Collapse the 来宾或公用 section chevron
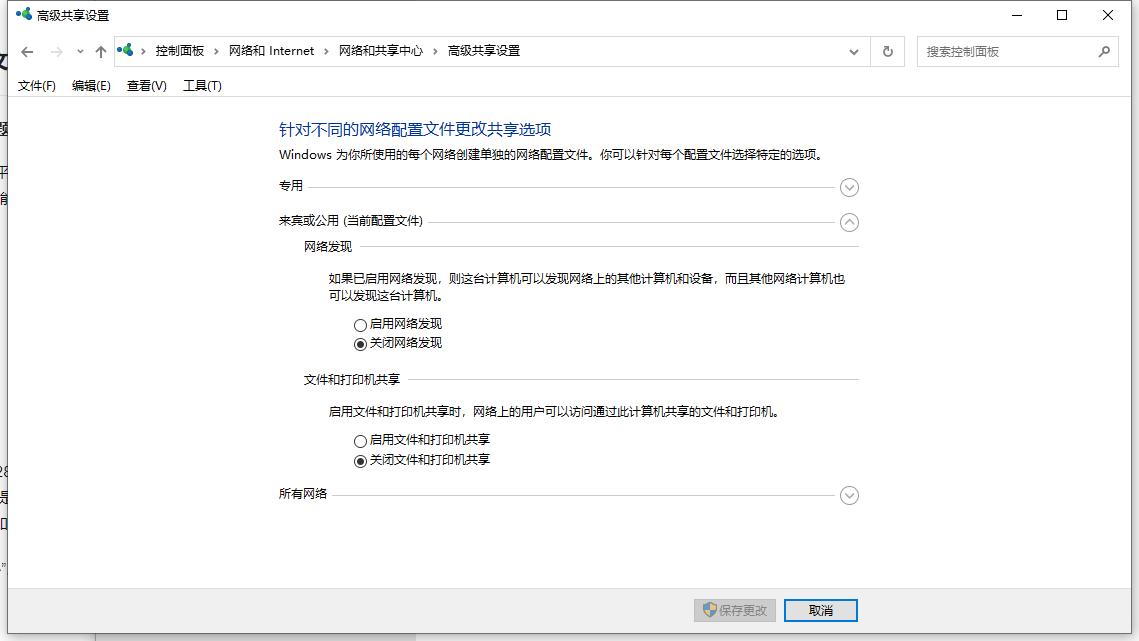The height and width of the screenshot is (641, 1139). tap(849, 222)
